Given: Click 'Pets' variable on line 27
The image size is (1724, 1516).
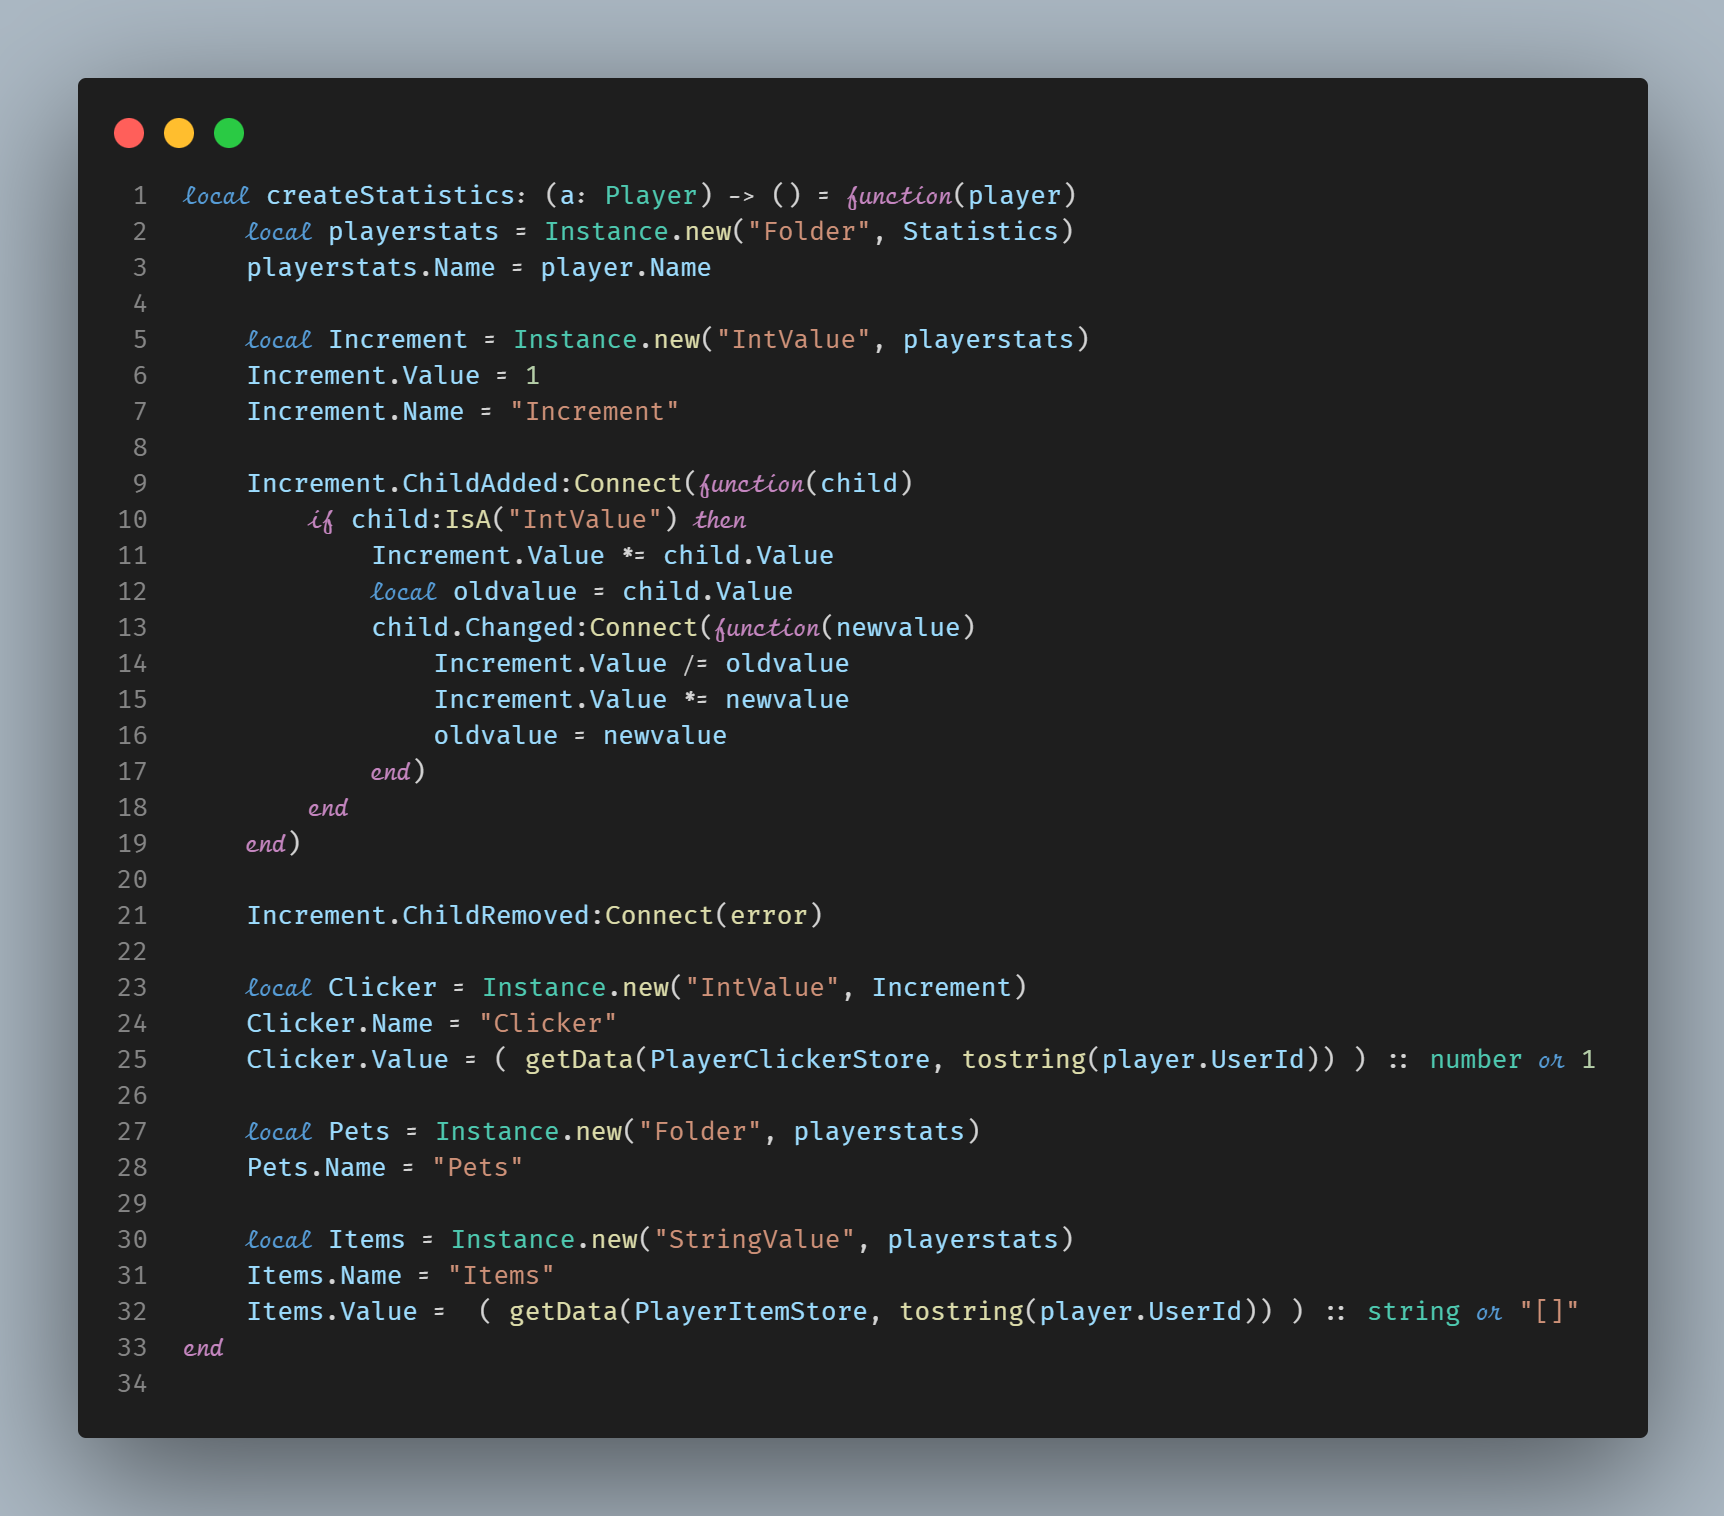Looking at the screenshot, I should click(359, 1131).
